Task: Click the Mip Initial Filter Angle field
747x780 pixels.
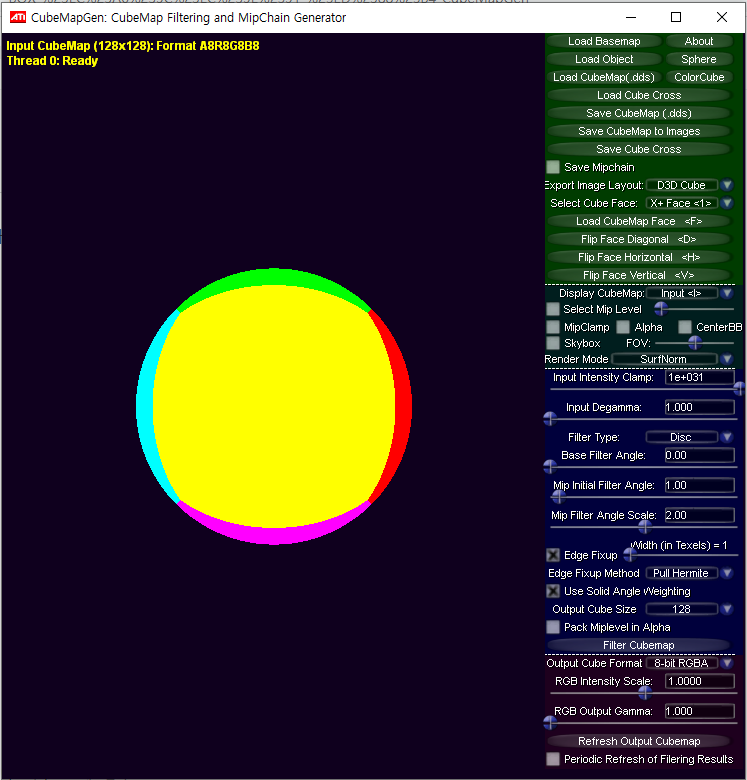Action: tap(699, 485)
